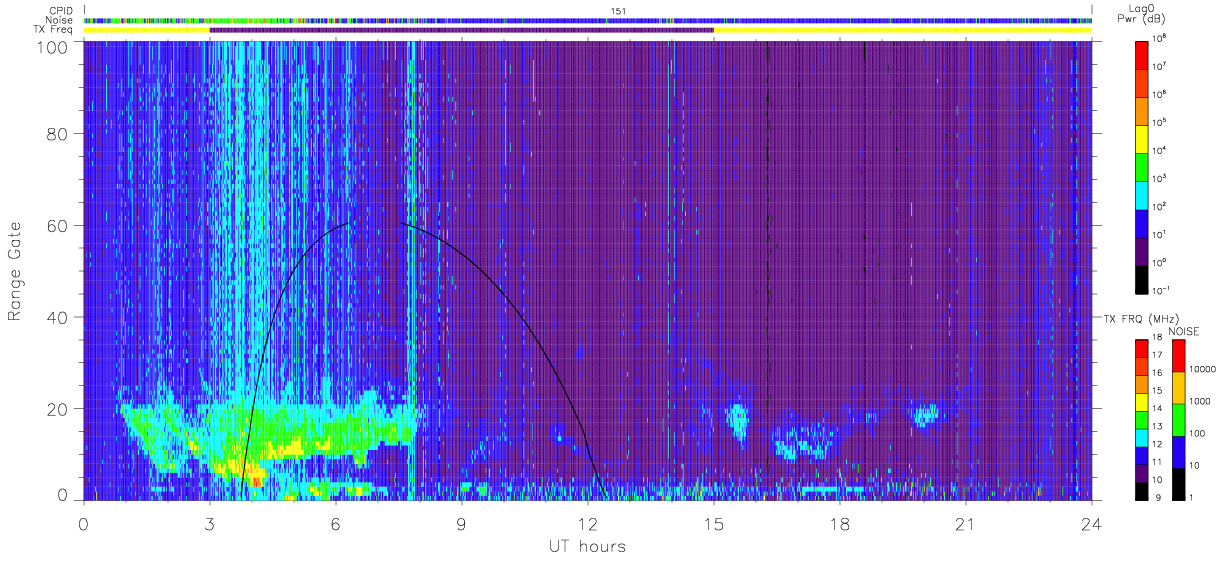Image resolution: width=1228 pixels, height=567 pixels.
Task: Click the '100' label on NOISE scale
Action: (x=1196, y=435)
